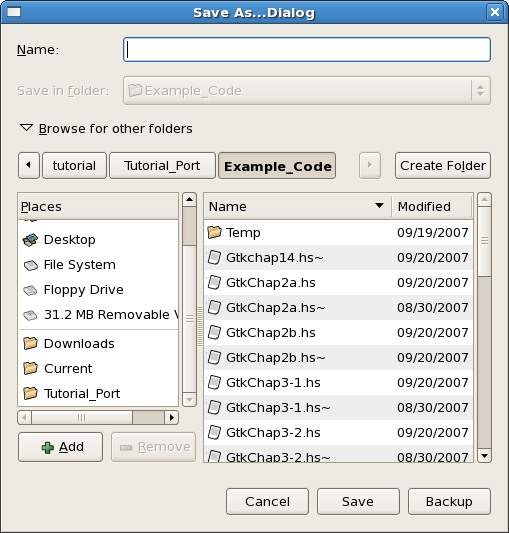This screenshot has height=533, width=509.
Task: Sort files by the Modified column header
Action: tap(432, 206)
